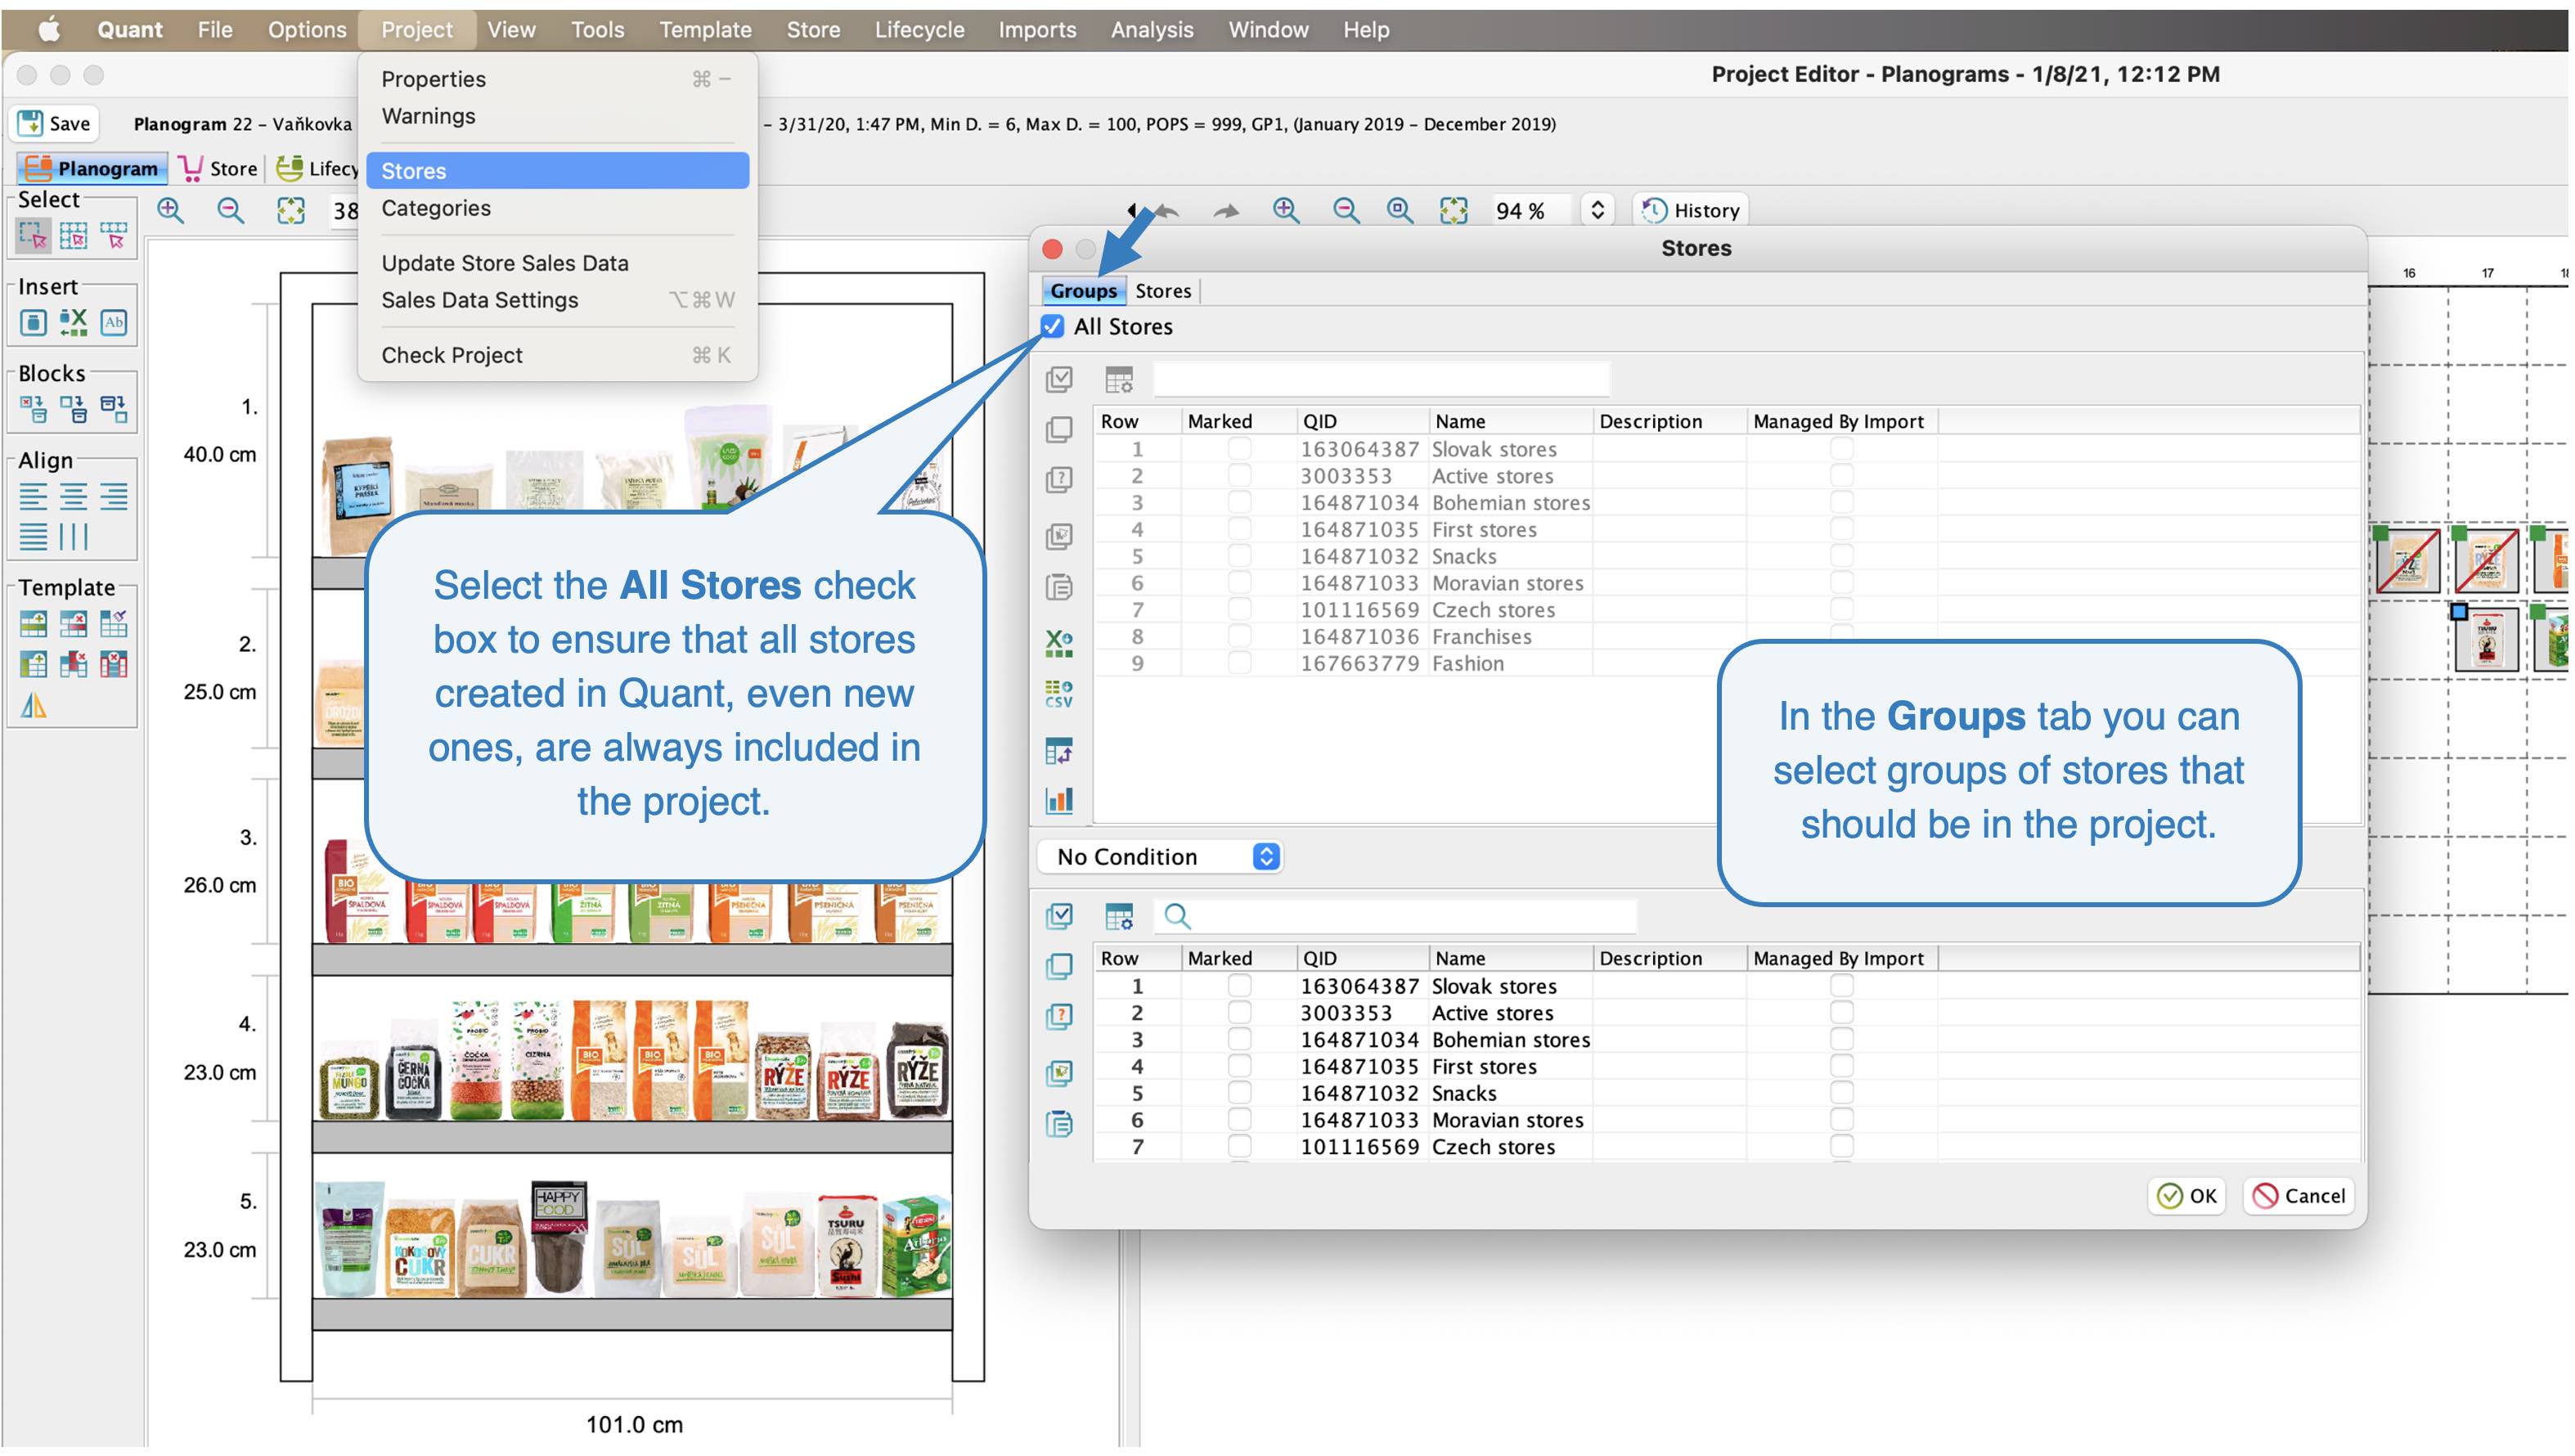Click the first Blocks tool icon
Viewport: 2575px width, 1456px height.
pos(33,409)
